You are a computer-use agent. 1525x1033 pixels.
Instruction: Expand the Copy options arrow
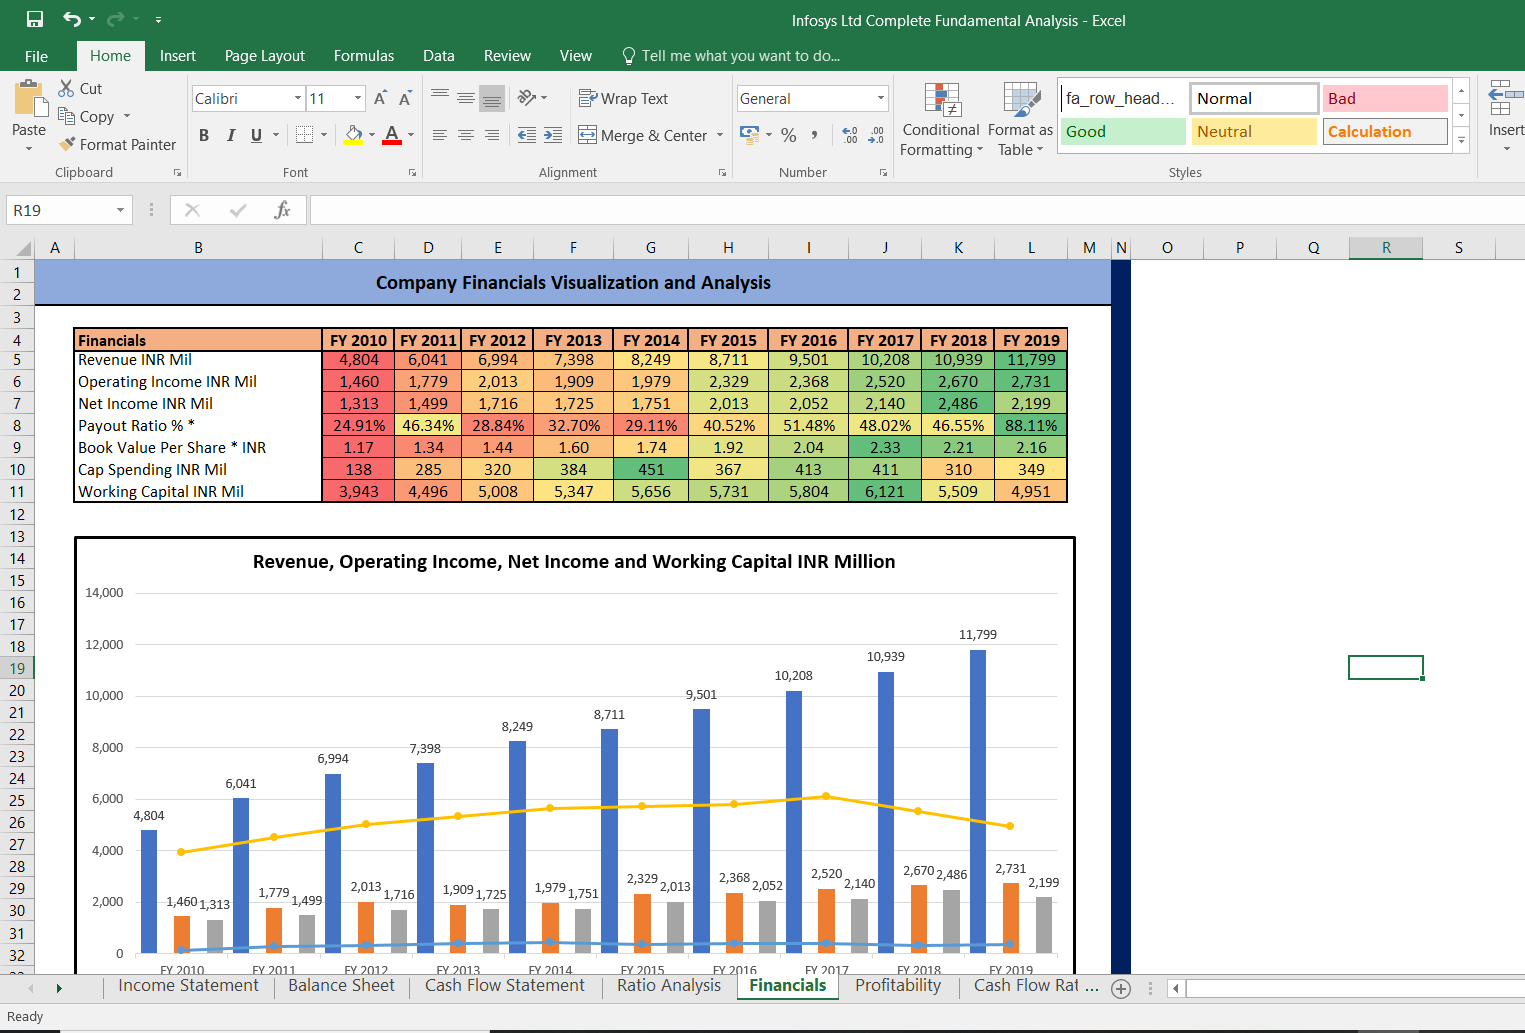click(127, 116)
